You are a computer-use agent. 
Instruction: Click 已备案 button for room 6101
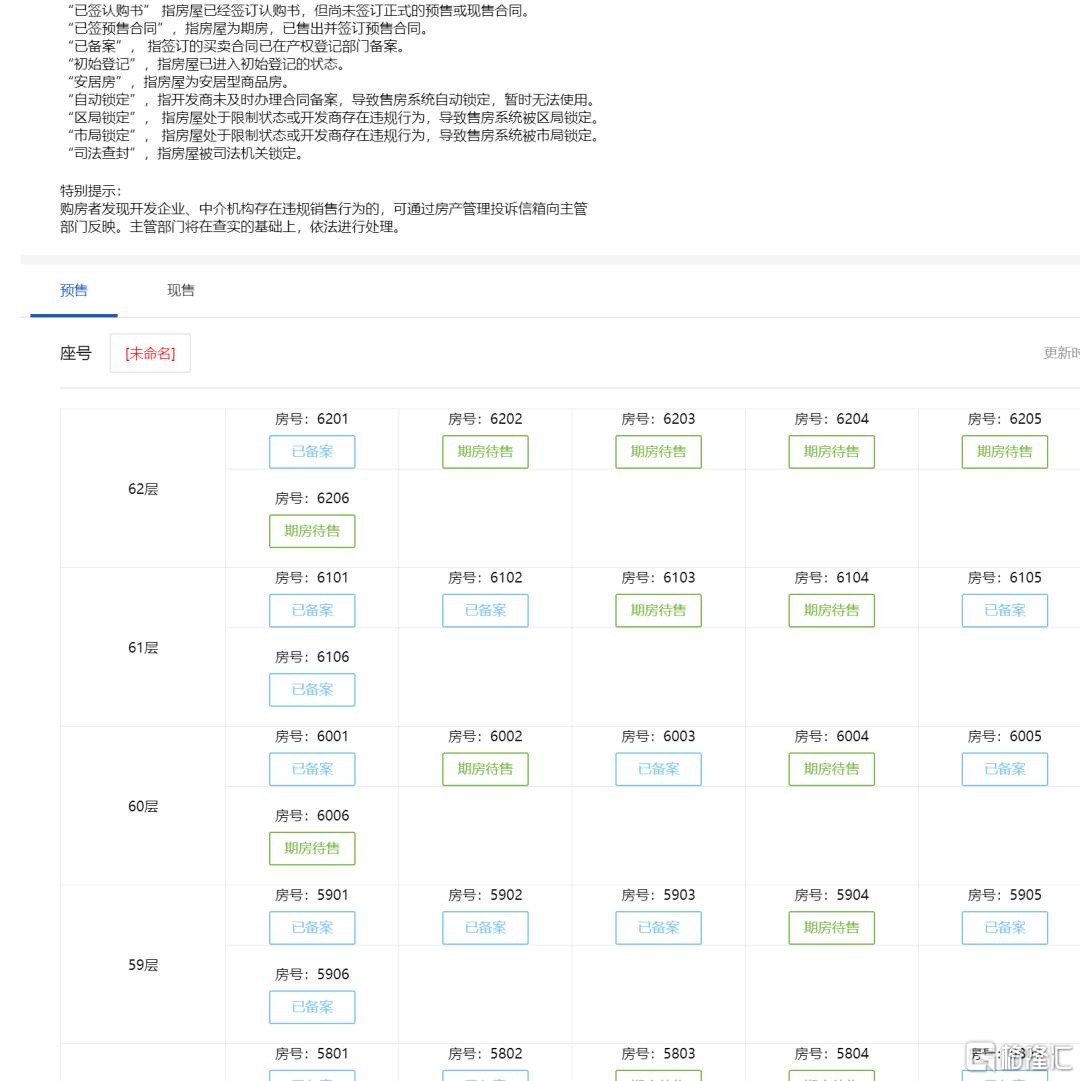point(312,610)
